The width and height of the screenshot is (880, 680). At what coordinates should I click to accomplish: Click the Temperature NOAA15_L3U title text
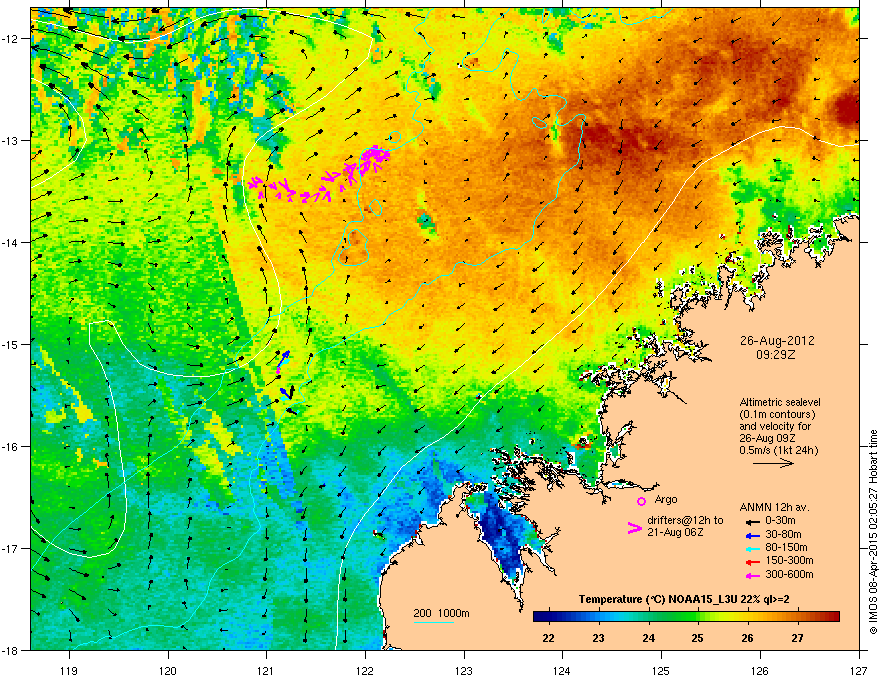click(x=684, y=600)
